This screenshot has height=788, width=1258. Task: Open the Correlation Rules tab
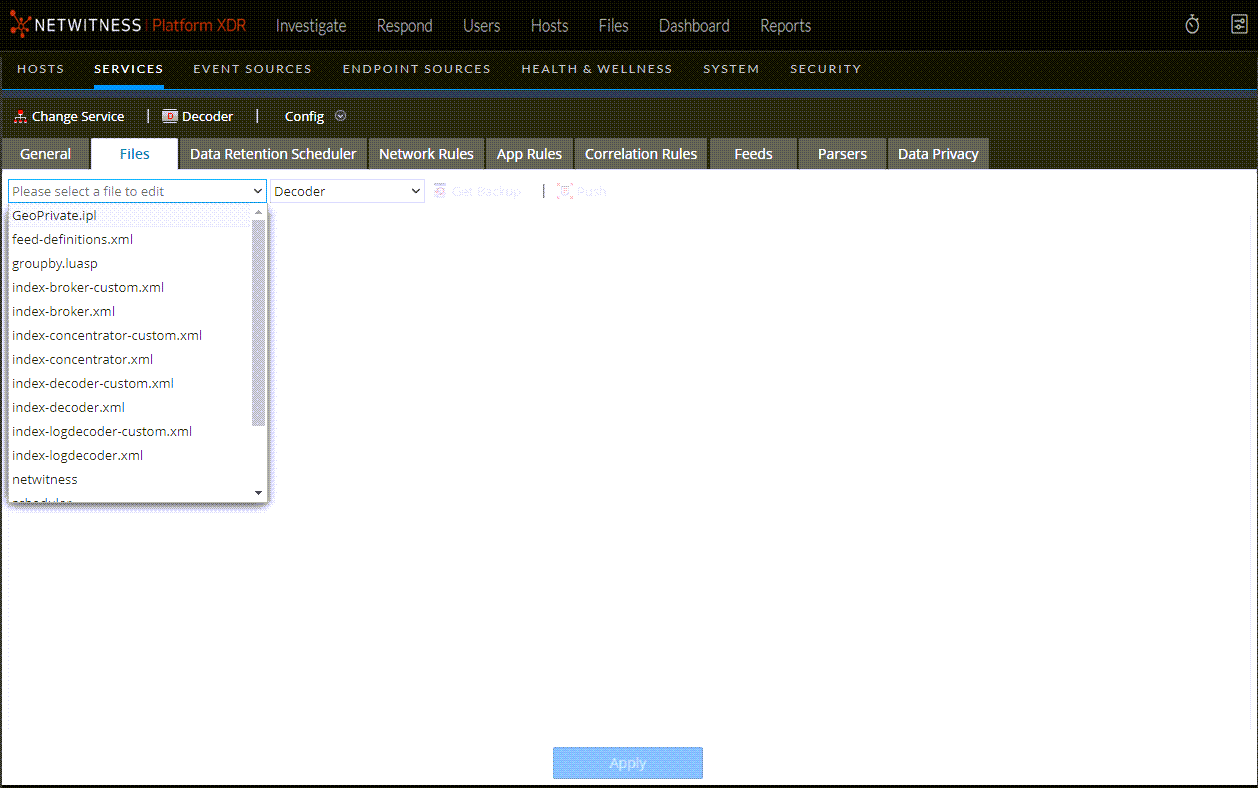click(640, 153)
